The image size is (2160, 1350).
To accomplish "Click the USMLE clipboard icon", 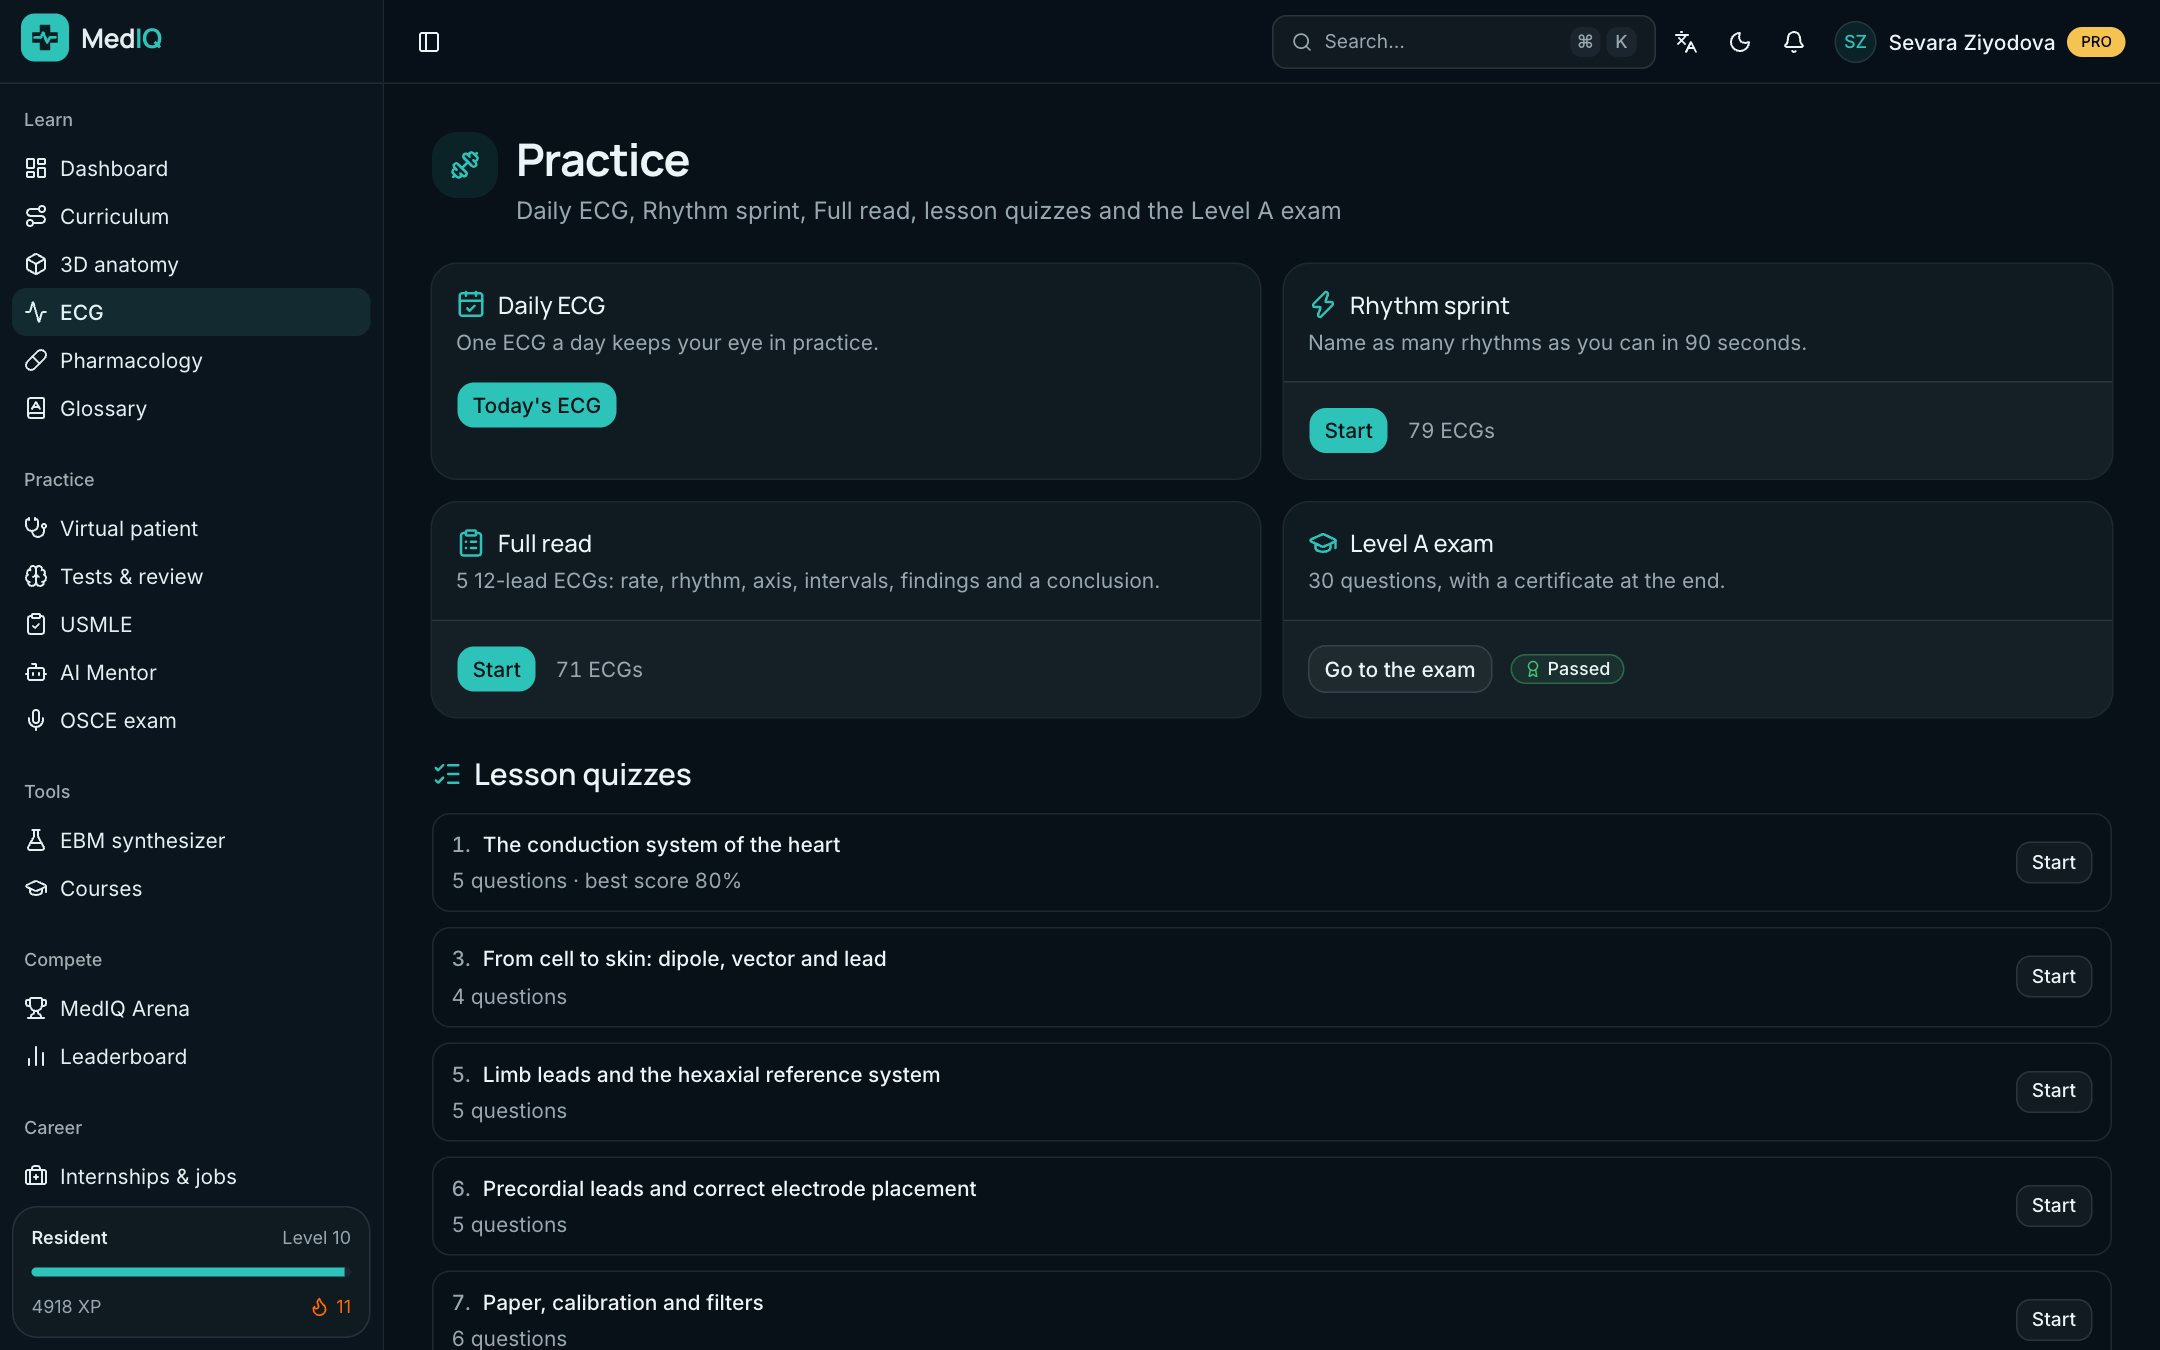I will [x=36, y=624].
